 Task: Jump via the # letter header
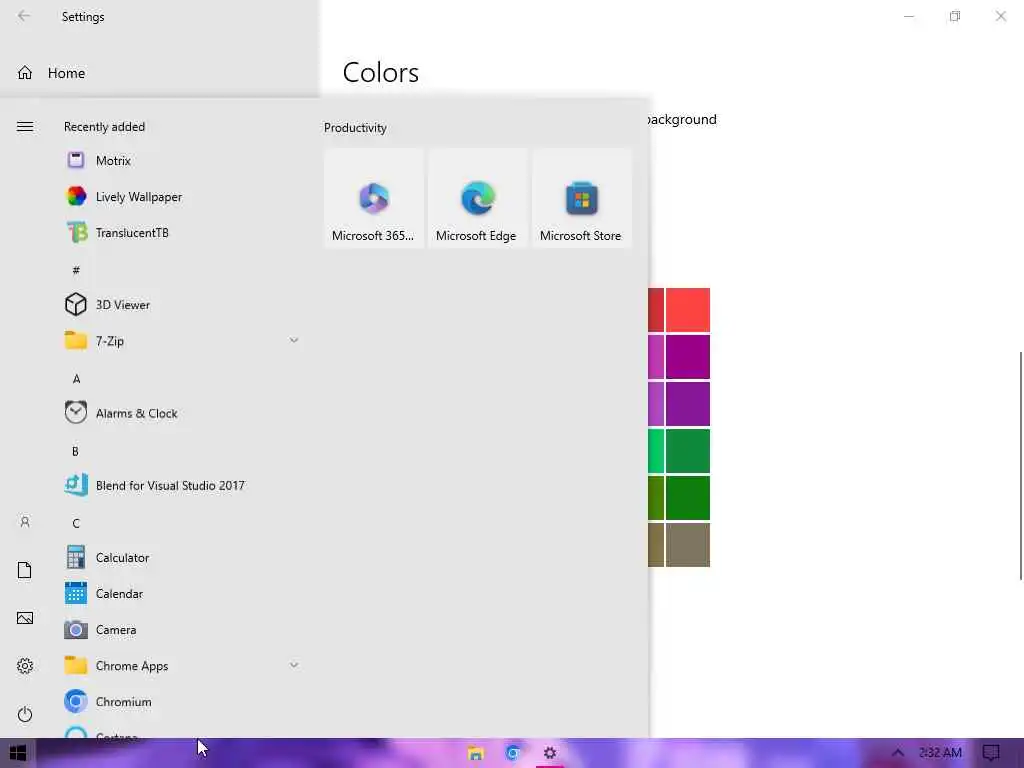[x=76, y=270]
